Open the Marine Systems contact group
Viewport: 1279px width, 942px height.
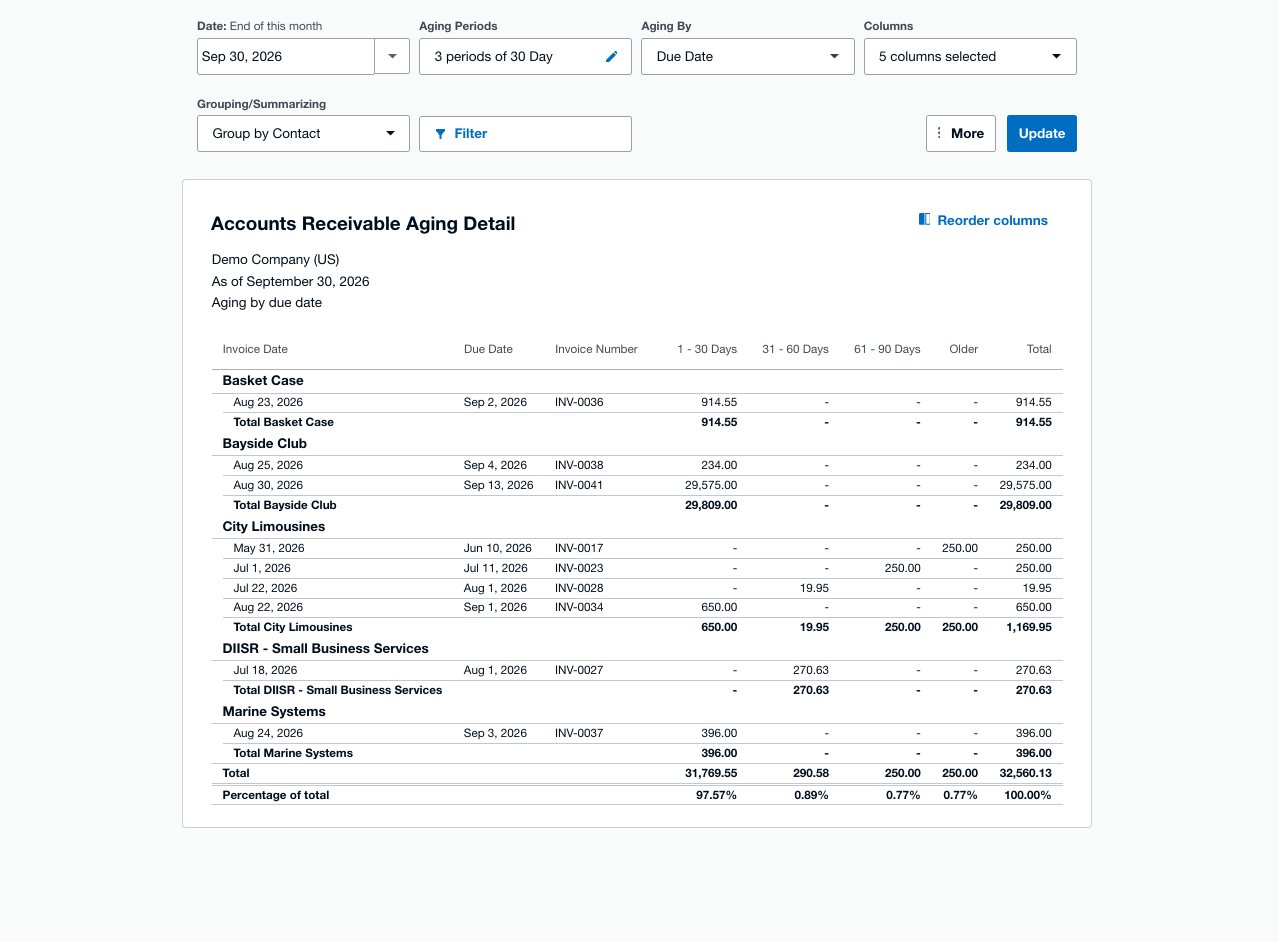click(x=274, y=712)
